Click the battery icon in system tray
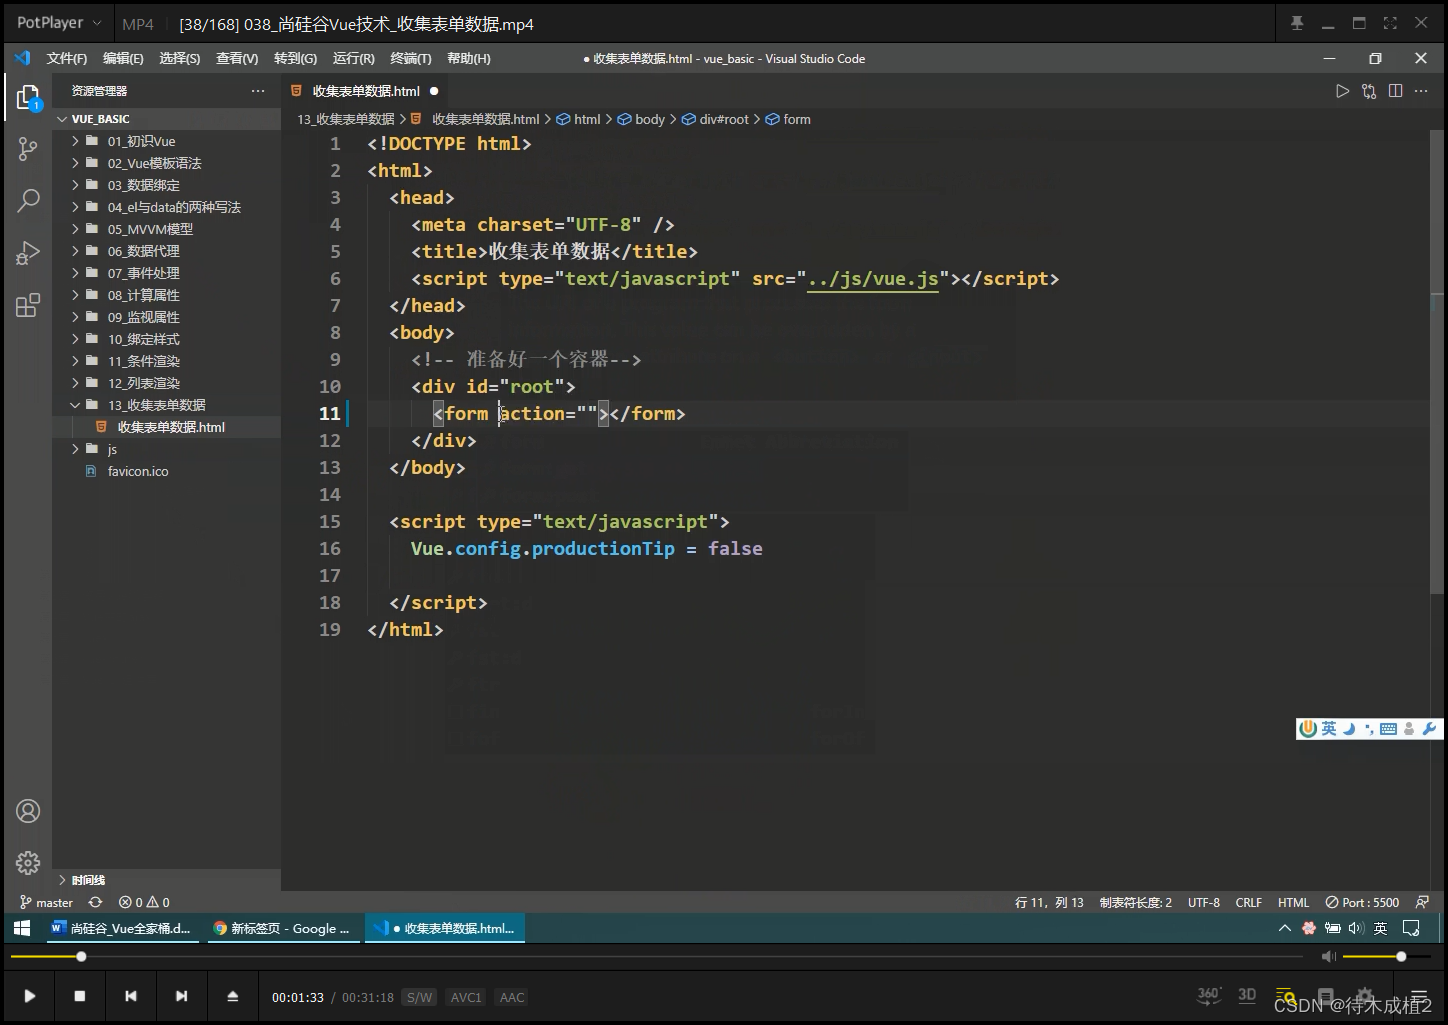The width and height of the screenshot is (1448, 1025). tap(1333, 928)
